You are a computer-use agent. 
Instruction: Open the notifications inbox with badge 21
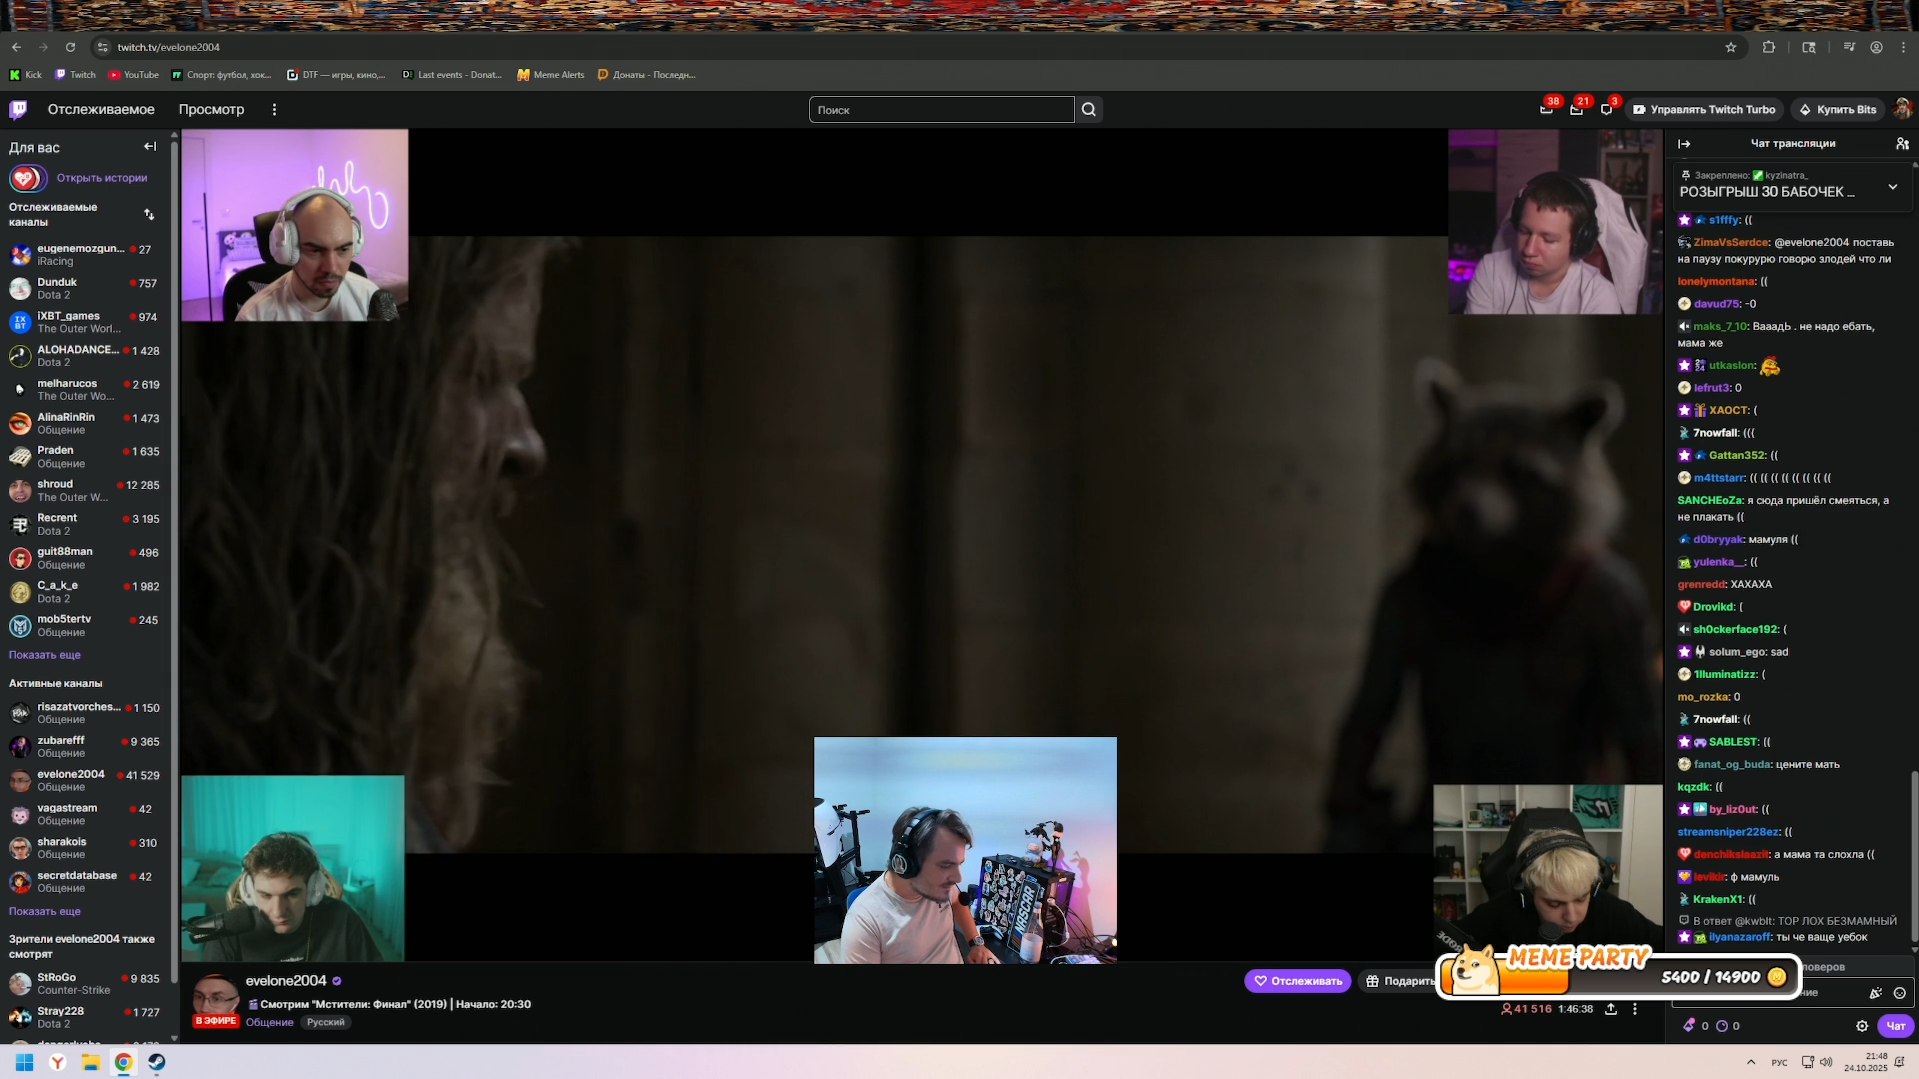click(x=1576, y=109)
